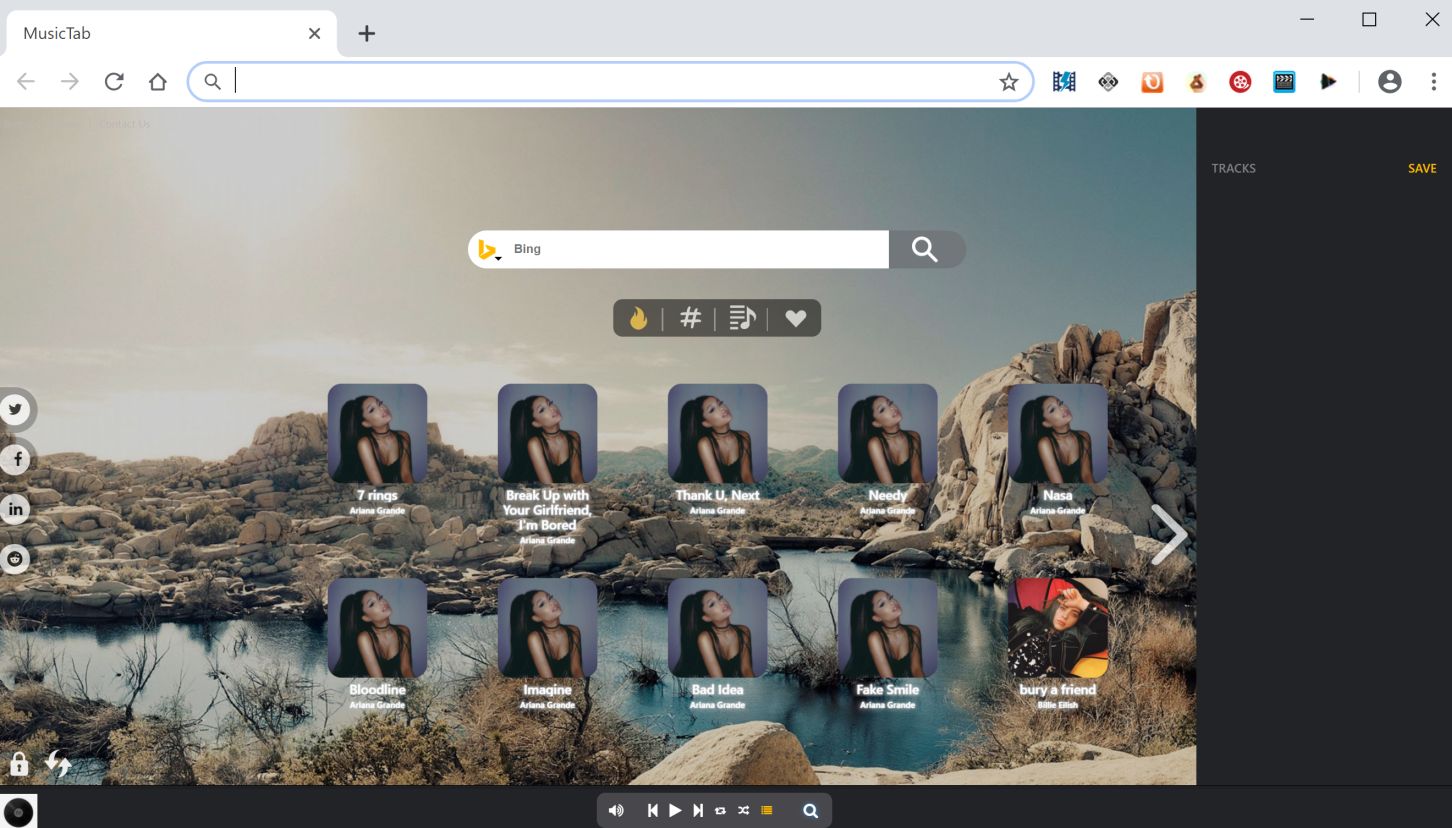Share on Twitter via sidebar icon

(16, 409)
